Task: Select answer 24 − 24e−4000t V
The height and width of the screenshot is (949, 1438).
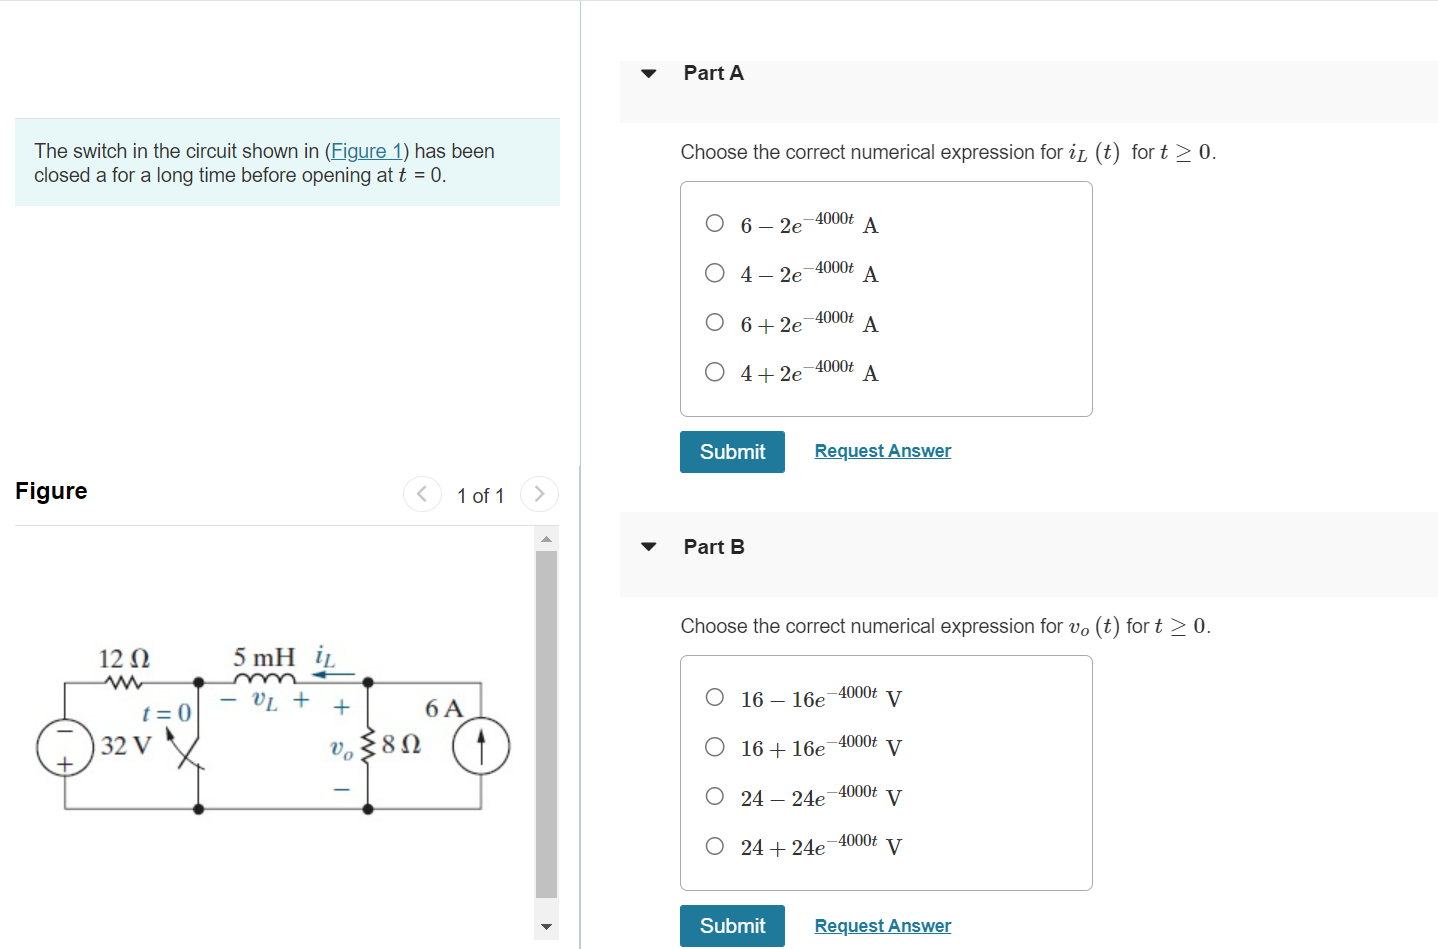Action: click(x=714, y=795)
